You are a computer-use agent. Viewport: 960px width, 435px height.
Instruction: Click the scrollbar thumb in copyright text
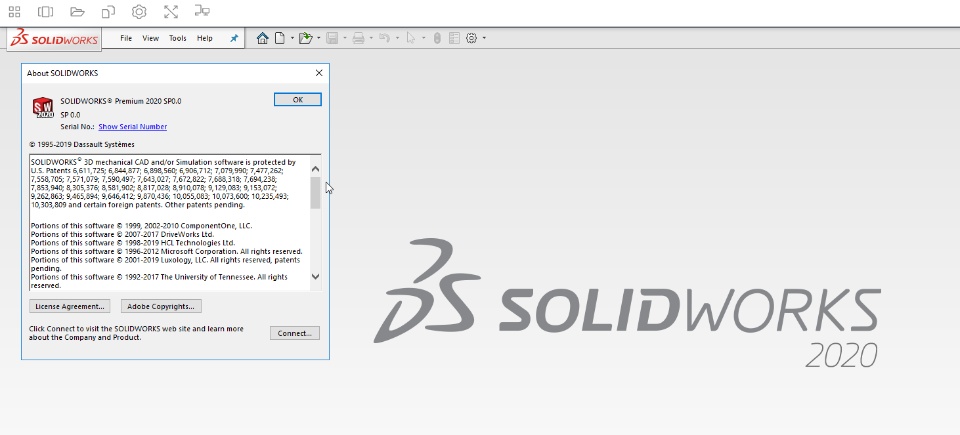pyautogui.click(x=315, y=193)
